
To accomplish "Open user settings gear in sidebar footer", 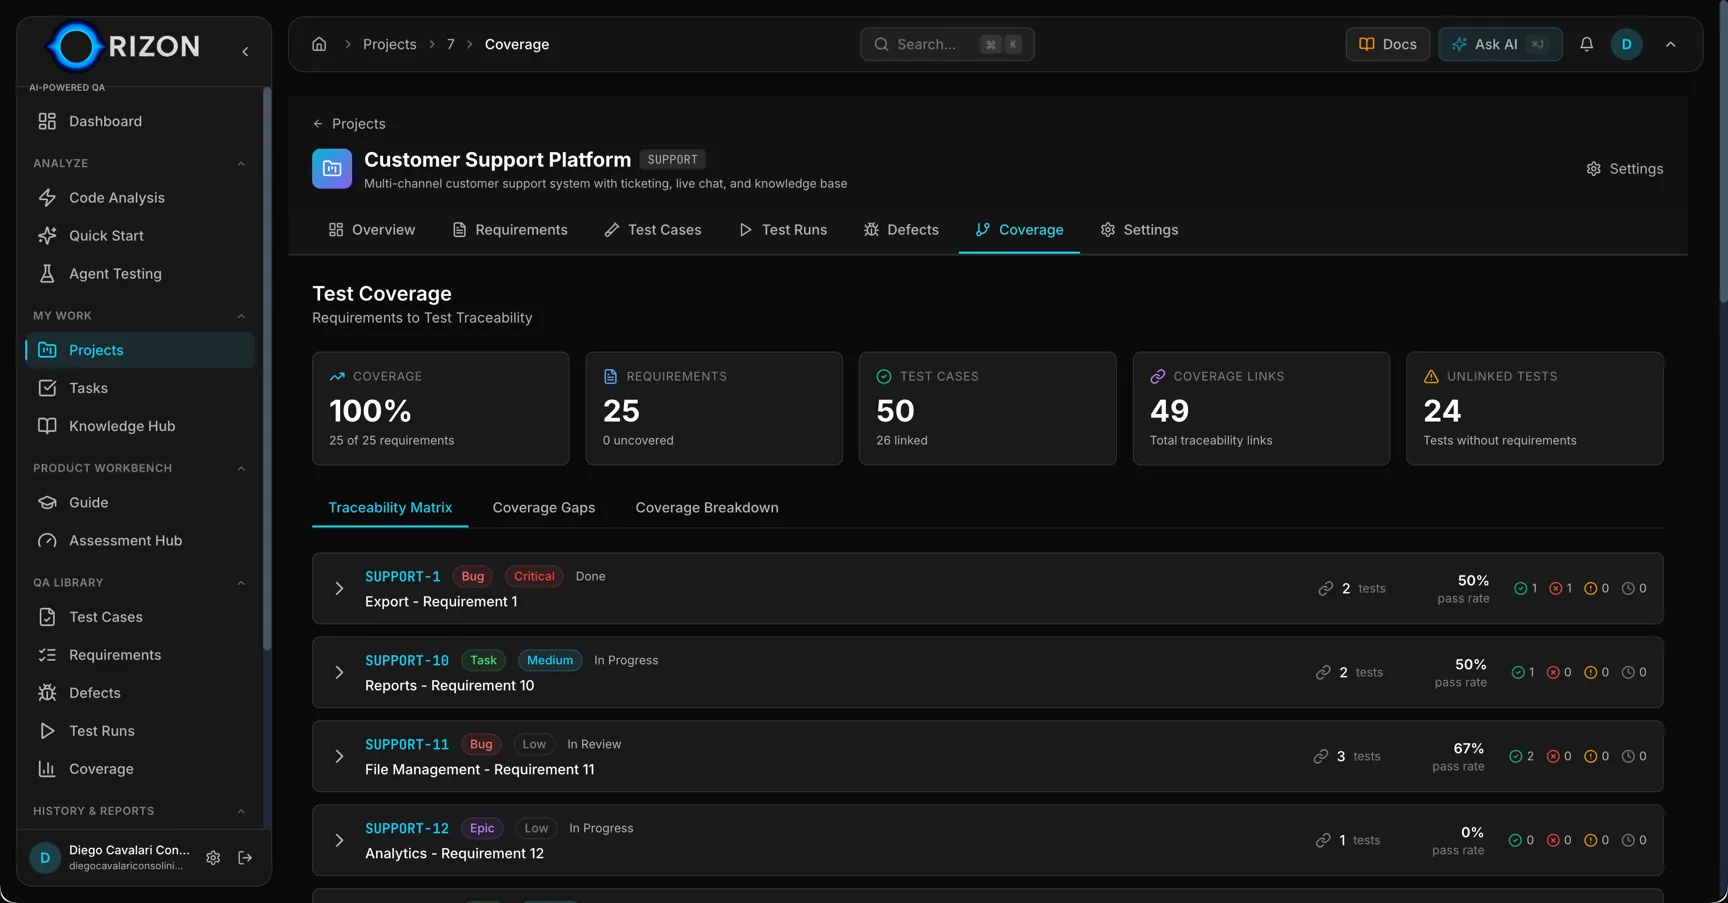I will point(213,858).
